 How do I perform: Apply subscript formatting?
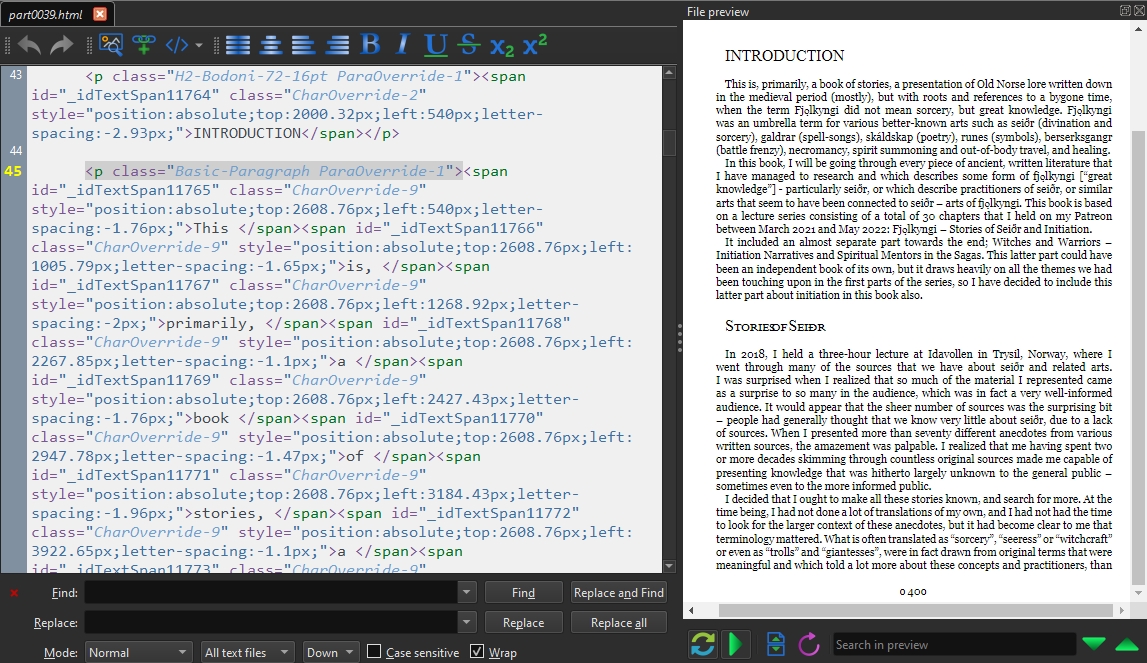(x=502, y=47)
